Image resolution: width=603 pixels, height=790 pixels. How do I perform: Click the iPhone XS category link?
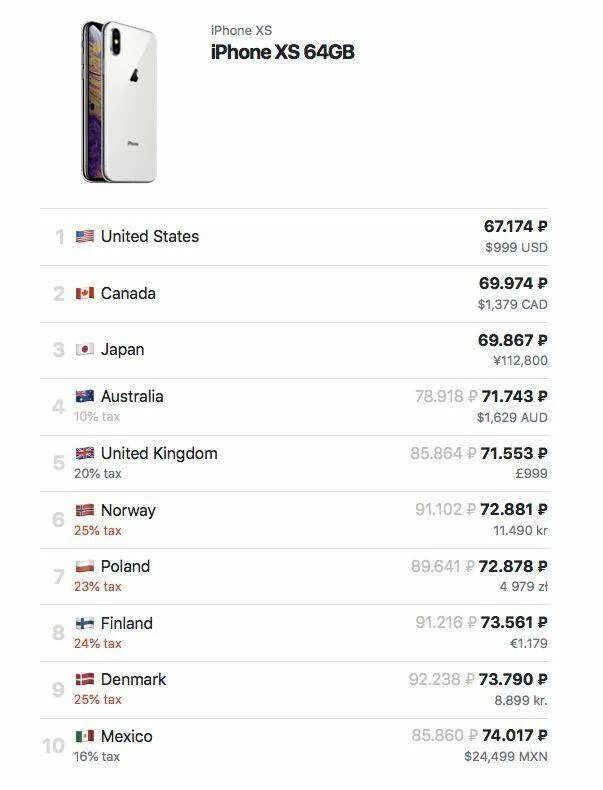(x=241, y=31)
